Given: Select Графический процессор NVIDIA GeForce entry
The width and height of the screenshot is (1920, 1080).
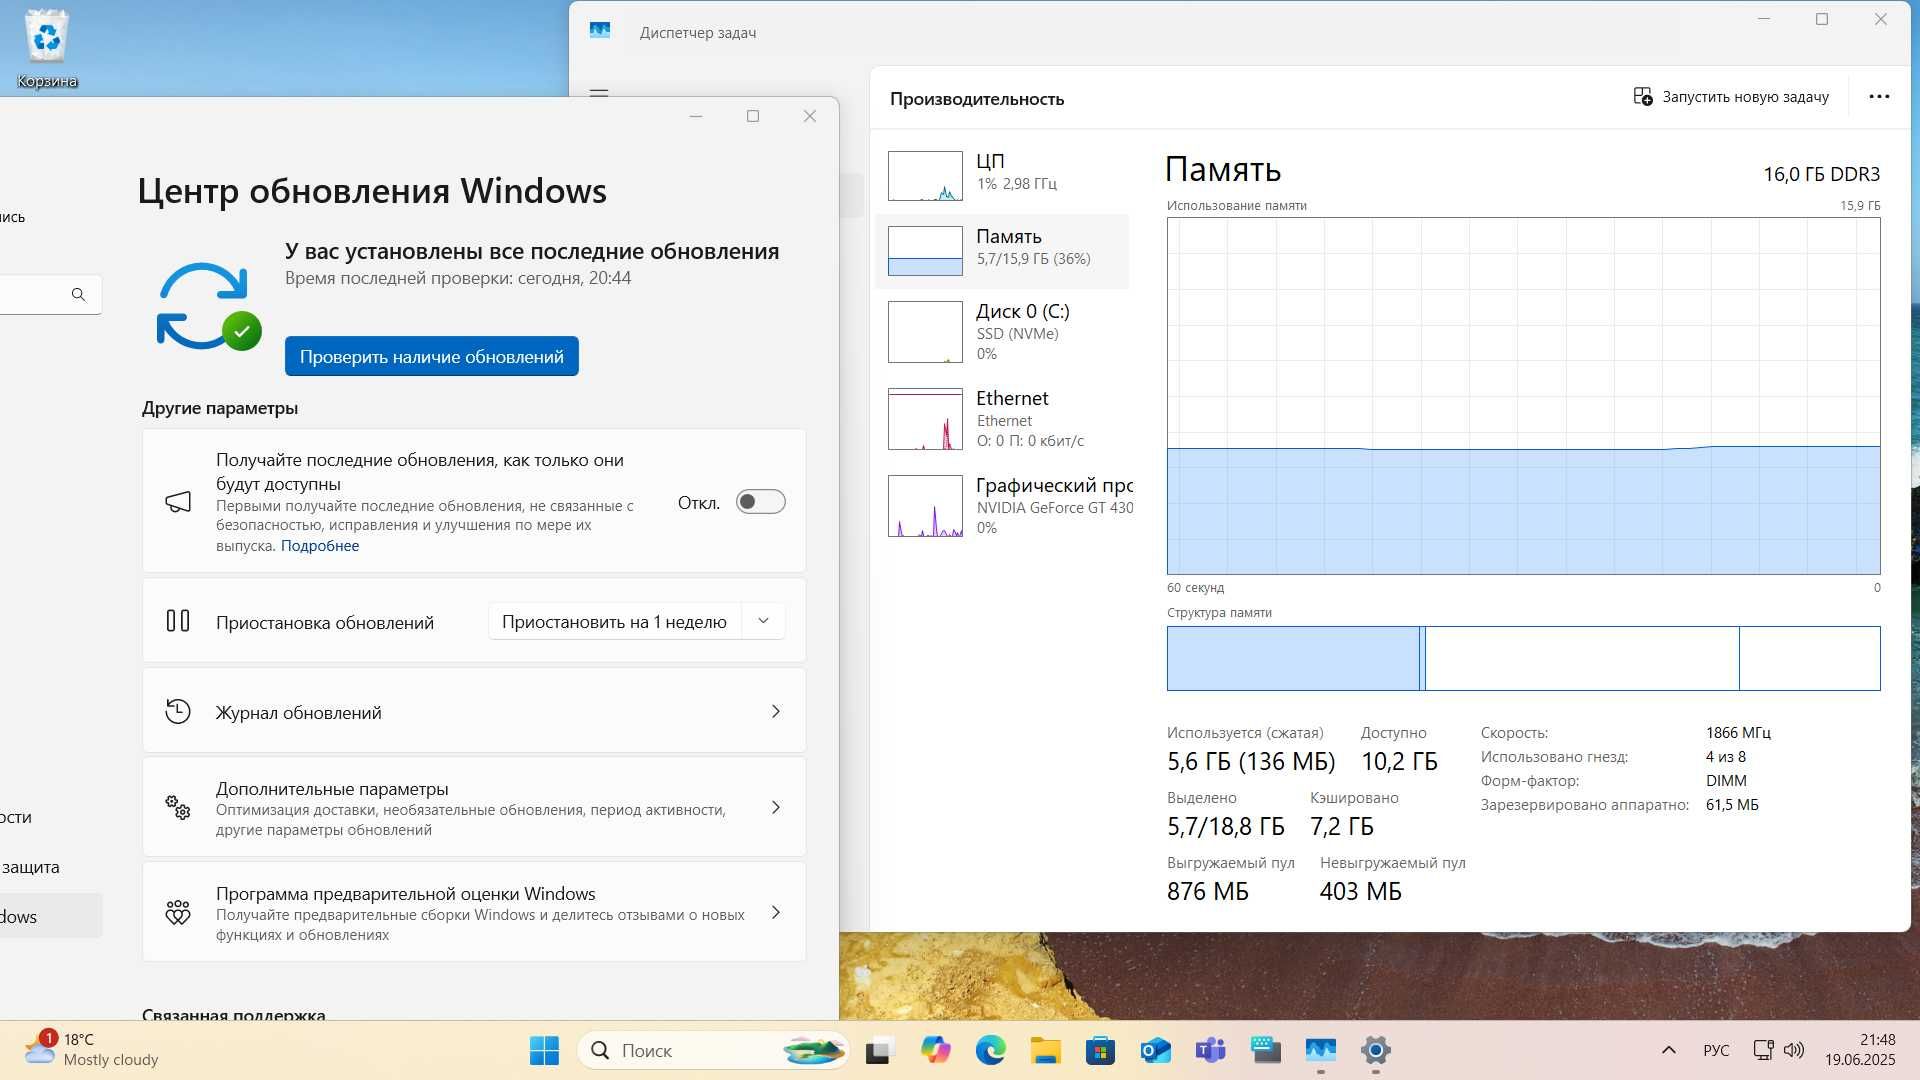Looking at the screenshot, I should click(x=1005, y=506).
